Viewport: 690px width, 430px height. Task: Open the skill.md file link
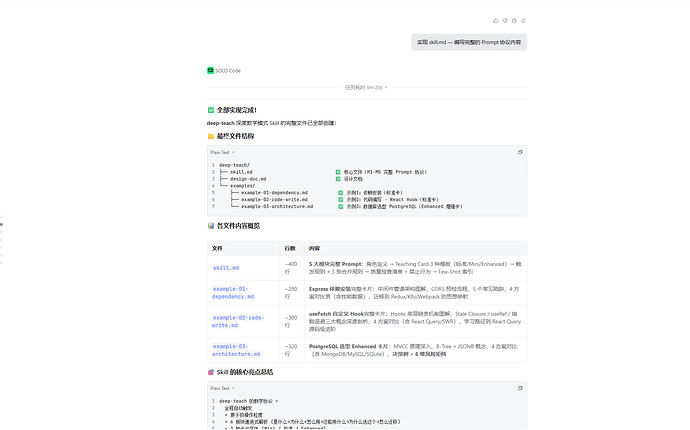click(x=226, y=268)
